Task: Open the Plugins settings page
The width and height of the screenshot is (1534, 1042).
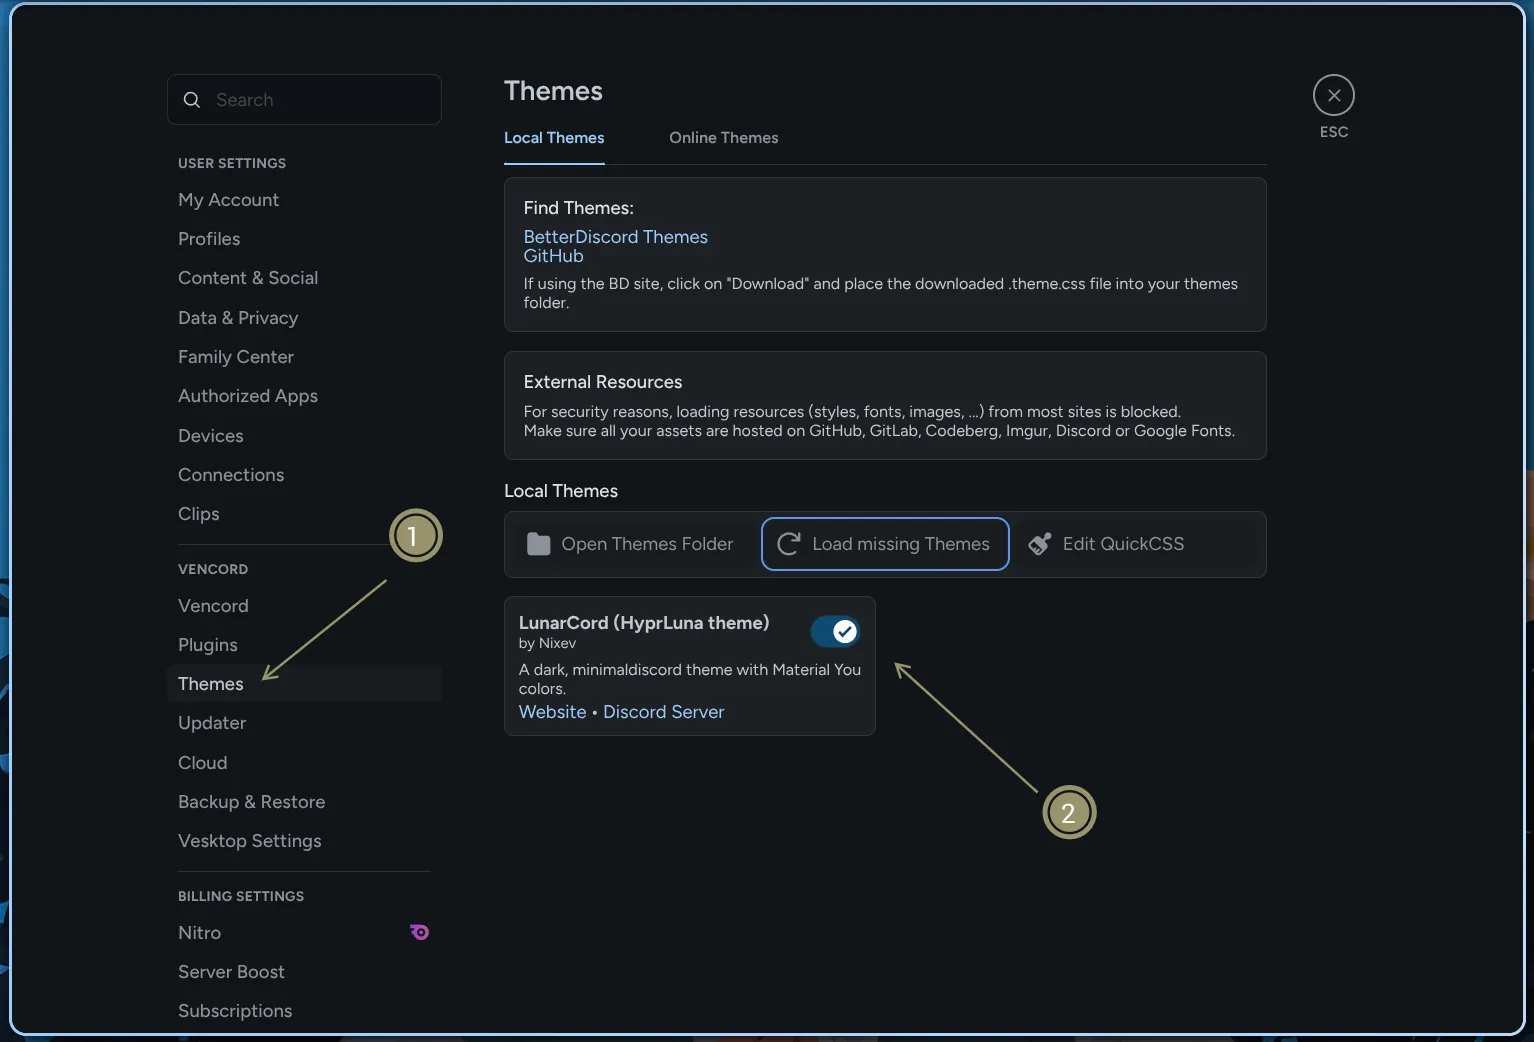Action: (207, 645)
